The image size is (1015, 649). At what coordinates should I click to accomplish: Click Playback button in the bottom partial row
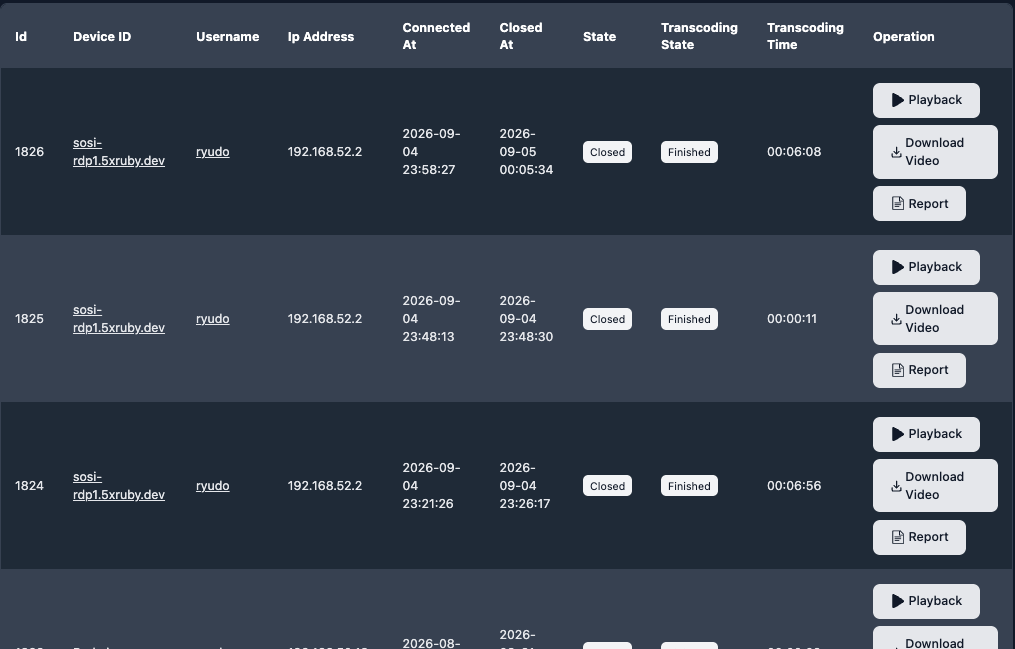[926, 601]
